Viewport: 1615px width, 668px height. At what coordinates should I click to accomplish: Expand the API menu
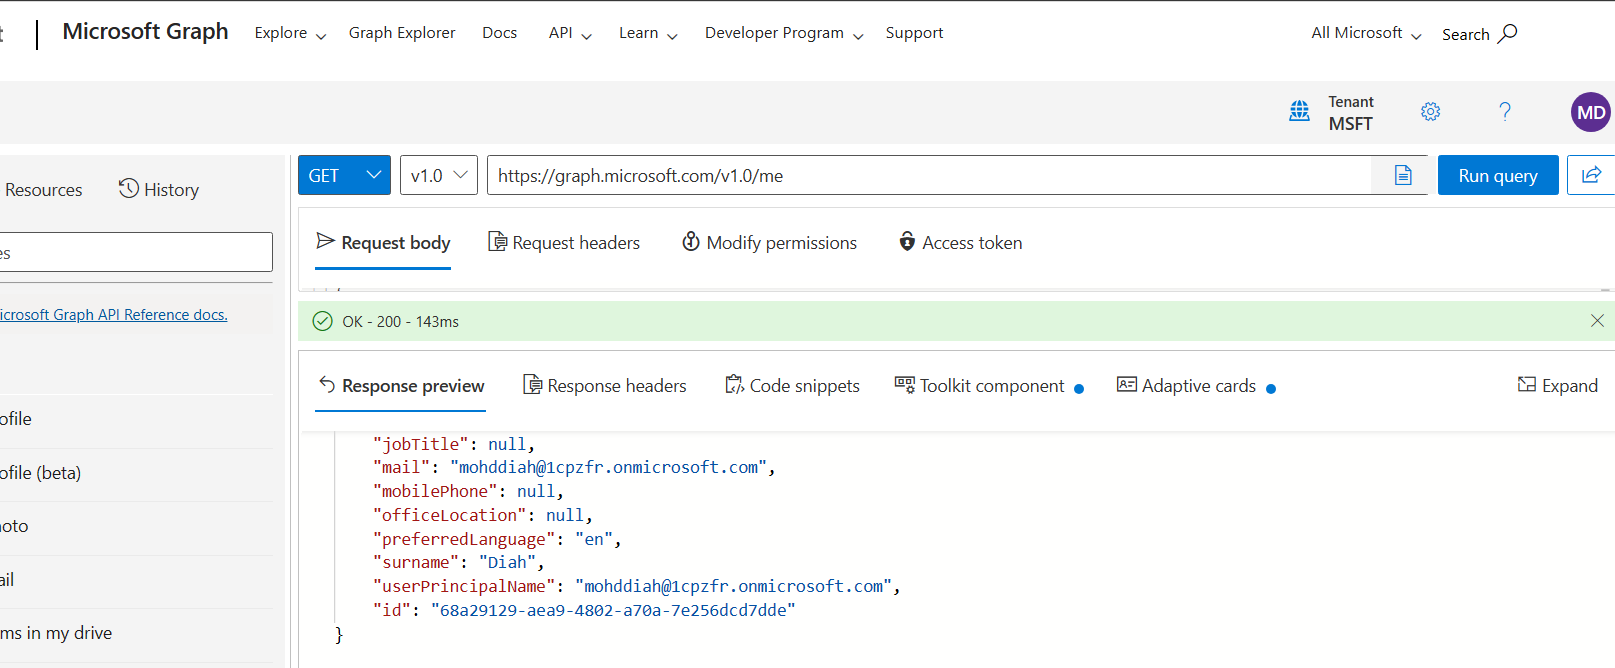pos(570,33)
